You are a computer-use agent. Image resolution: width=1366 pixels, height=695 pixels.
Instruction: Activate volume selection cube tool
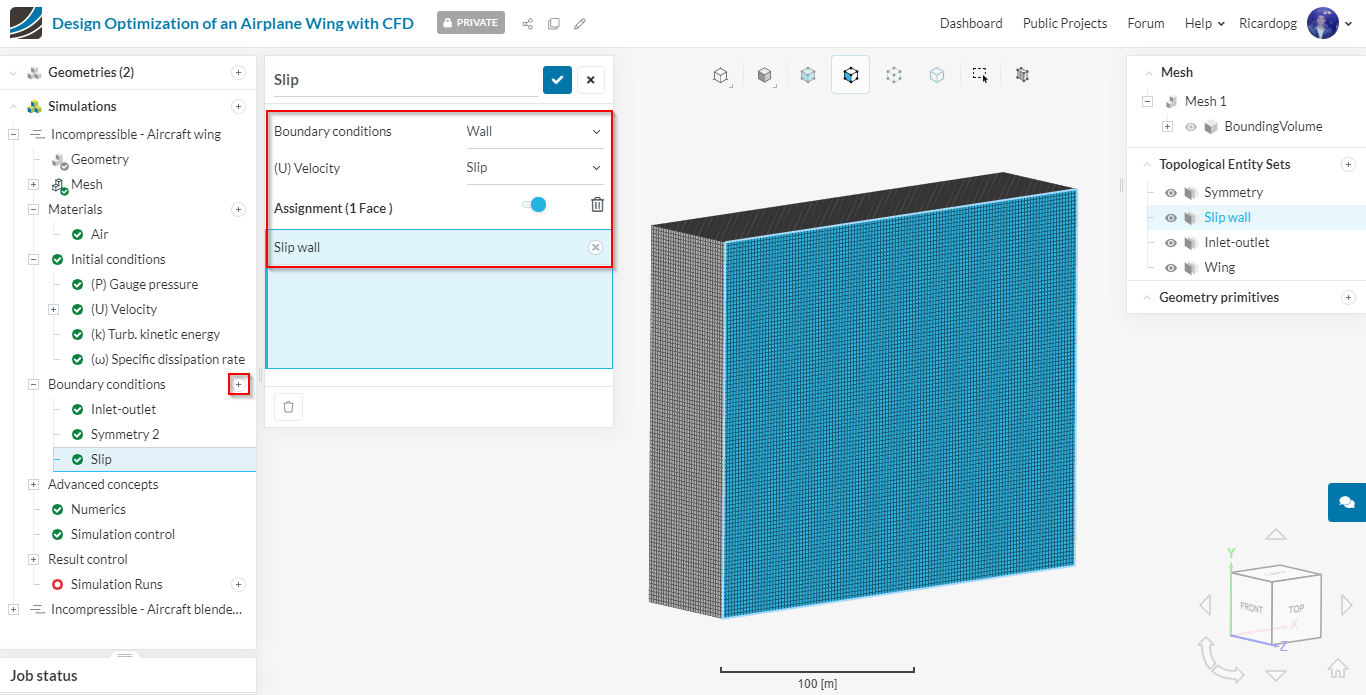(808, 75)
